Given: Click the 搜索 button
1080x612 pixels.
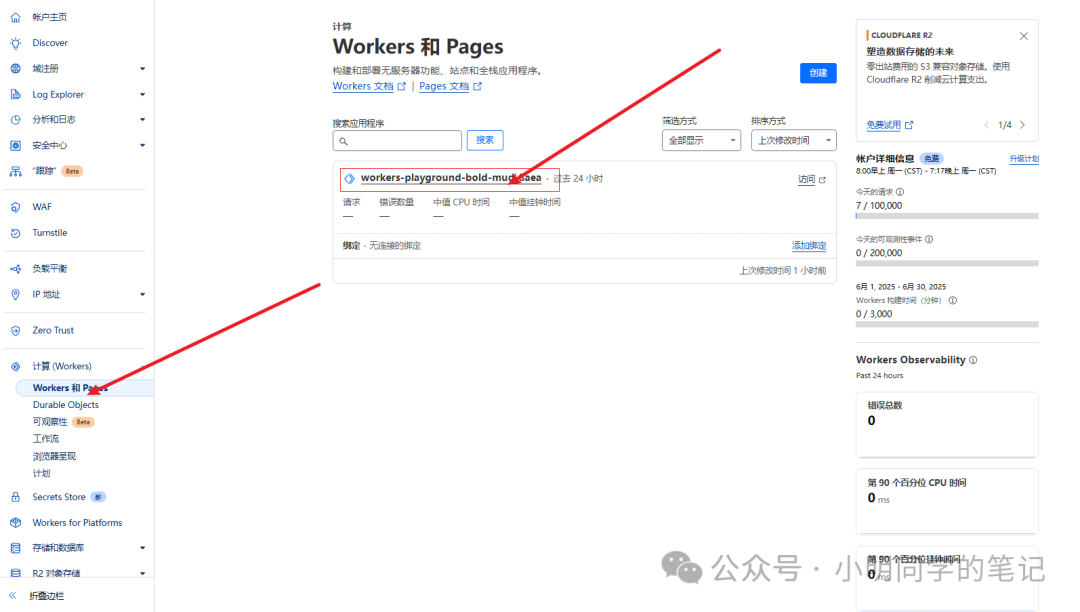Looking at the screenshot, I should click(485, 140).
